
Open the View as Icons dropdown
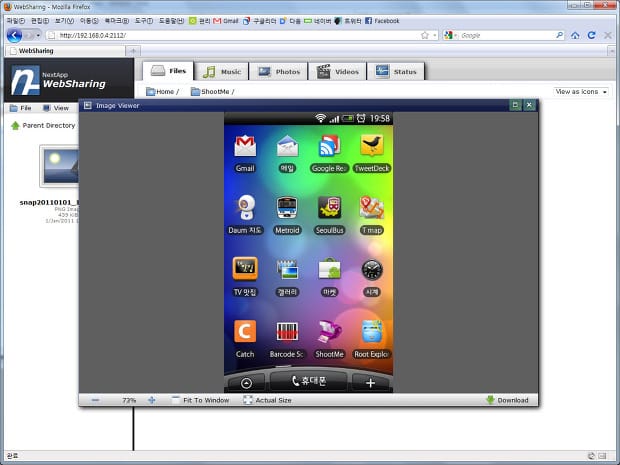pyautogui.click(x=581, y=92)
